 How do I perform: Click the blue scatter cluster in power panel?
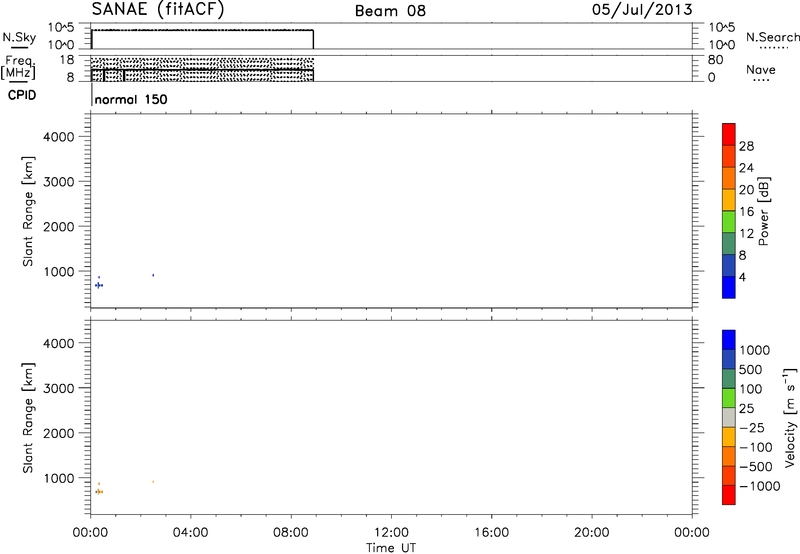click(x=99, y=285)
